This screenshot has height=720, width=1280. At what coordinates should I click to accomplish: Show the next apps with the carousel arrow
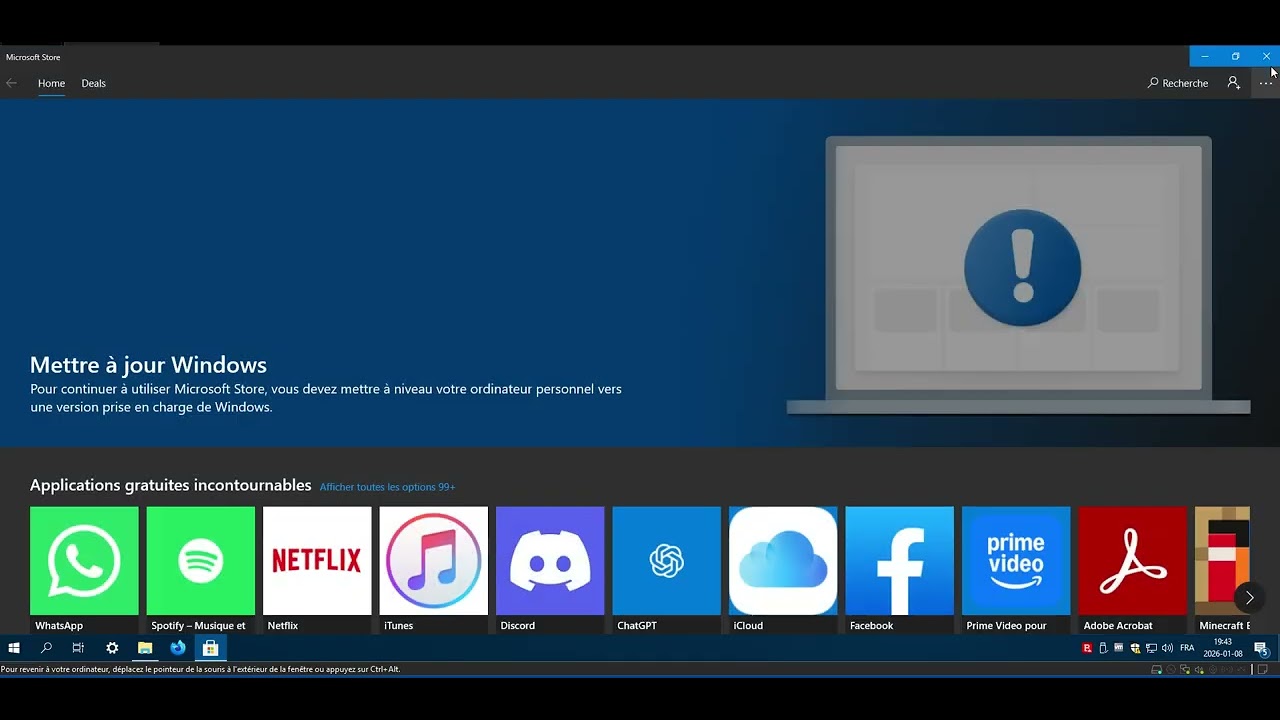(1249, 598)
